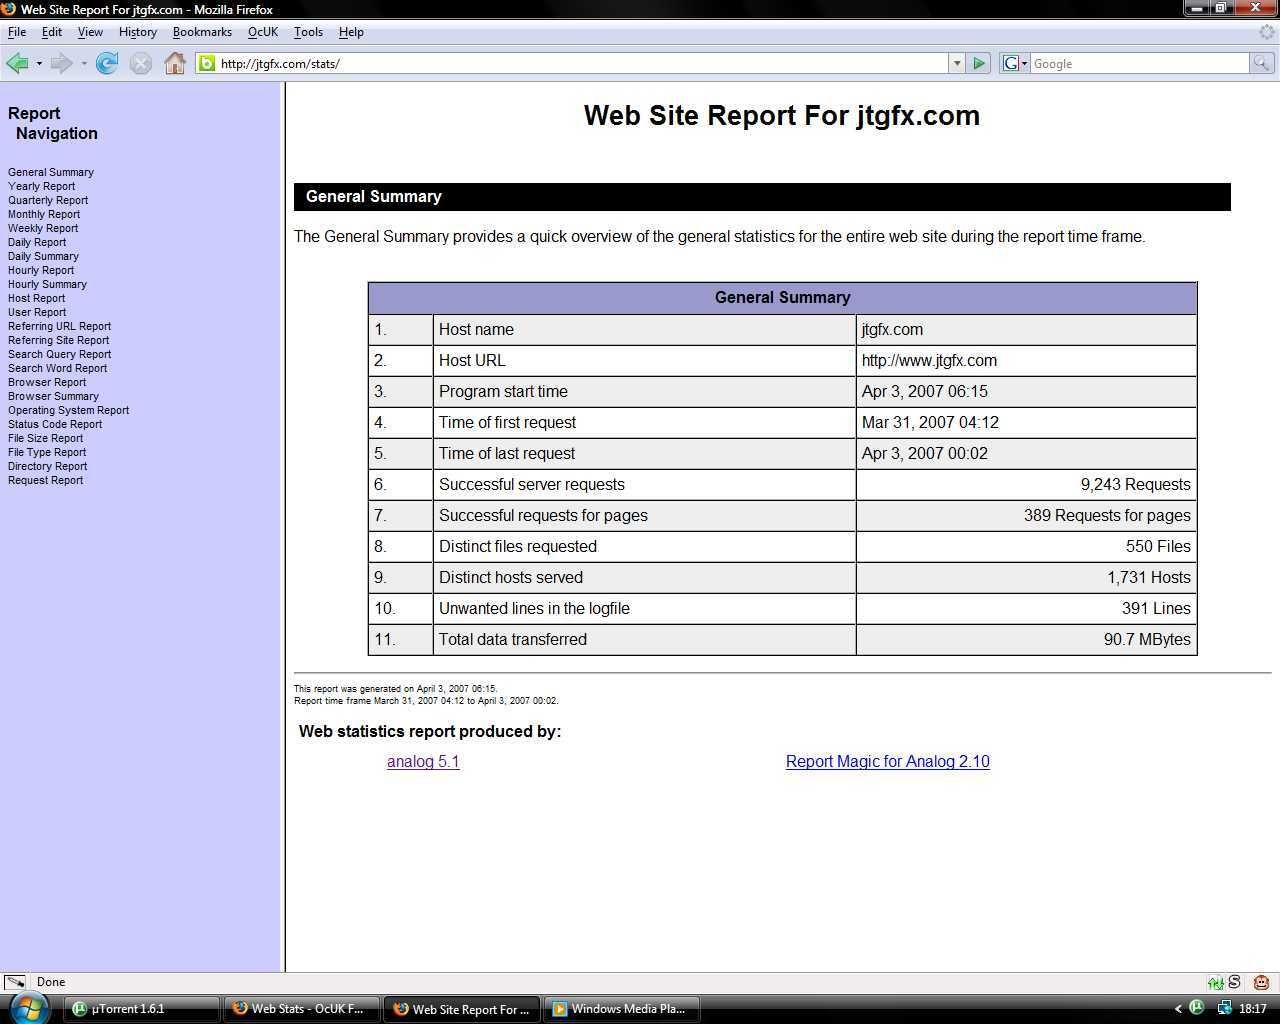The width and height of the screenshot is (1280, 1024).
Task: Open the Weekly Report link
Action: click(43, 228)
